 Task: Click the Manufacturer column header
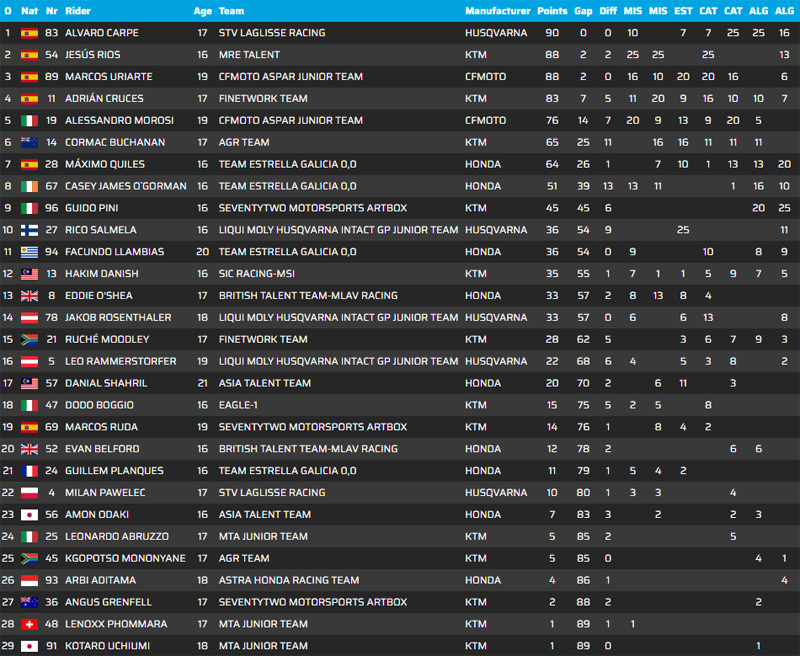point(497,11)
